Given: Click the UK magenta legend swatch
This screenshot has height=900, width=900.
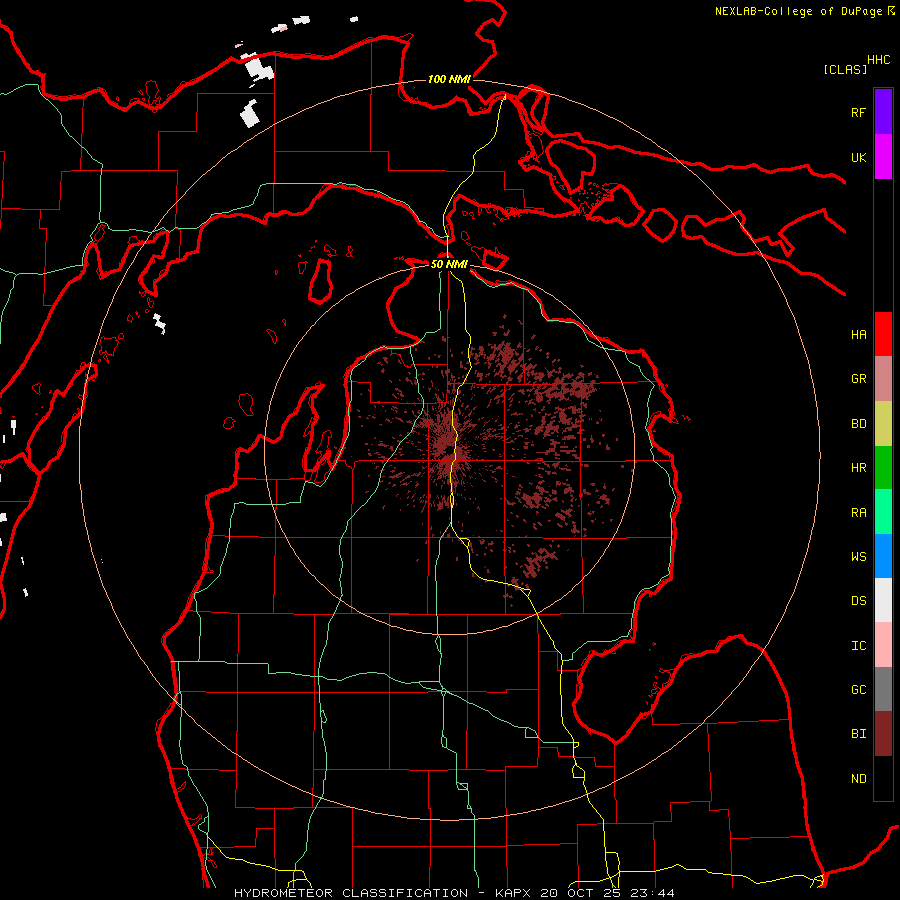Looking at the screenshot, I should [883, 157].
